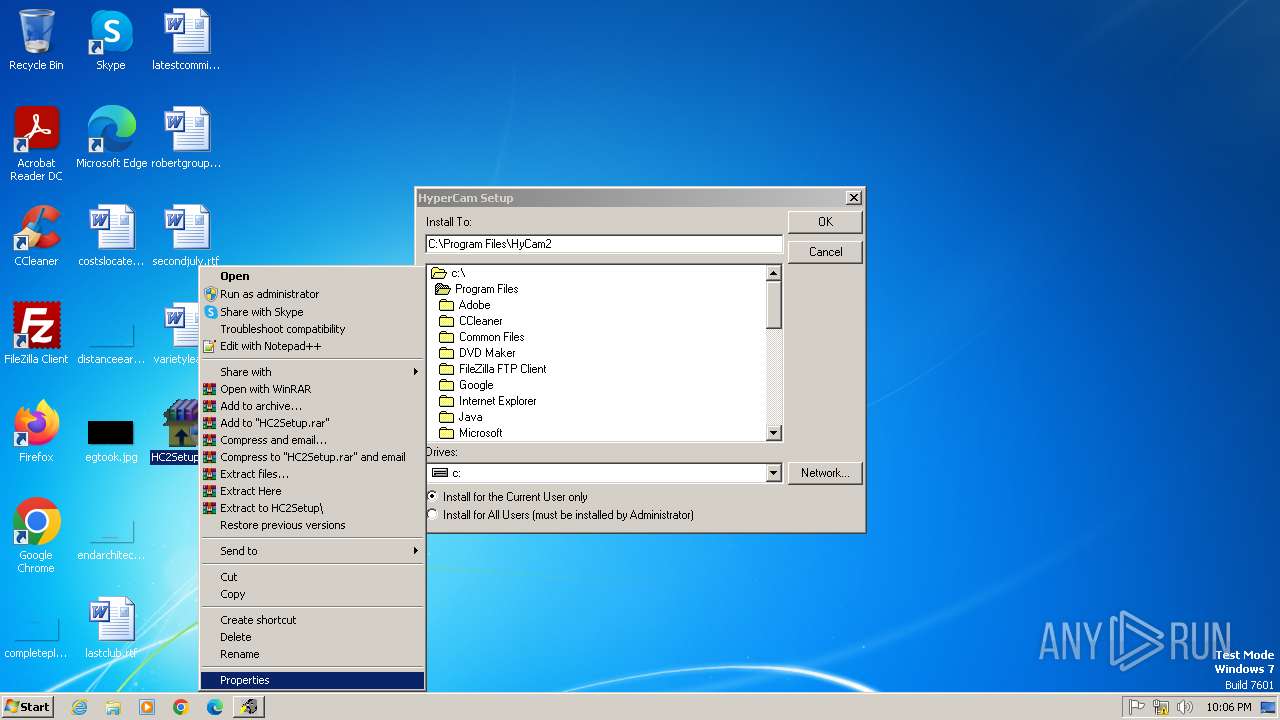
Task: Open Windows Explorer from taskbar
Action: coord(113,707)
